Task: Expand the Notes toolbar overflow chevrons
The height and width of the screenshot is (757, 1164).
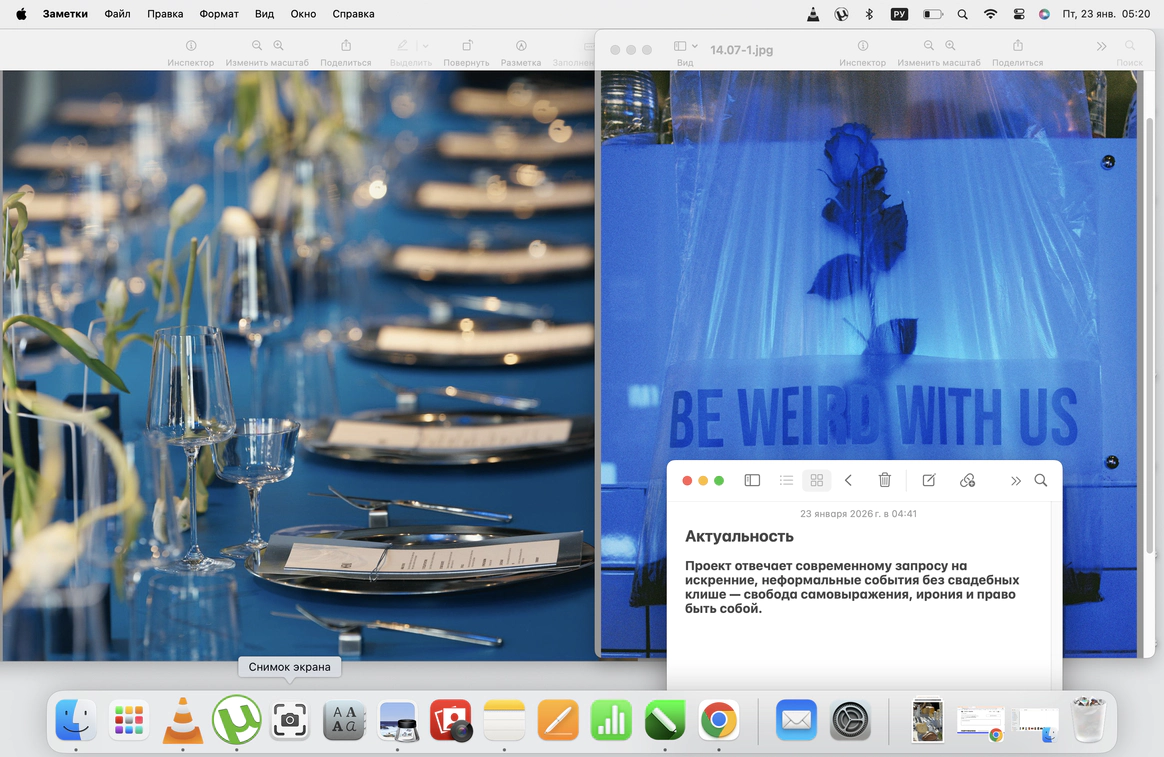Action: click(1016, 480)
